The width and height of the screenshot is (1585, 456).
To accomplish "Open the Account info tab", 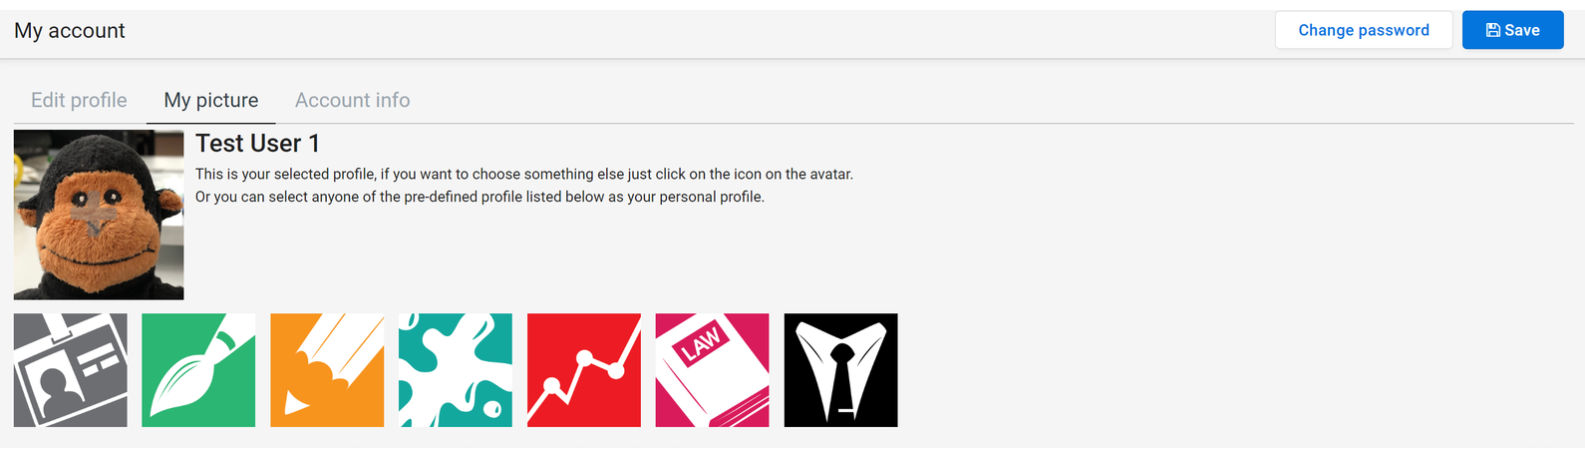I will pyautogui.click(x=352, y=100).
